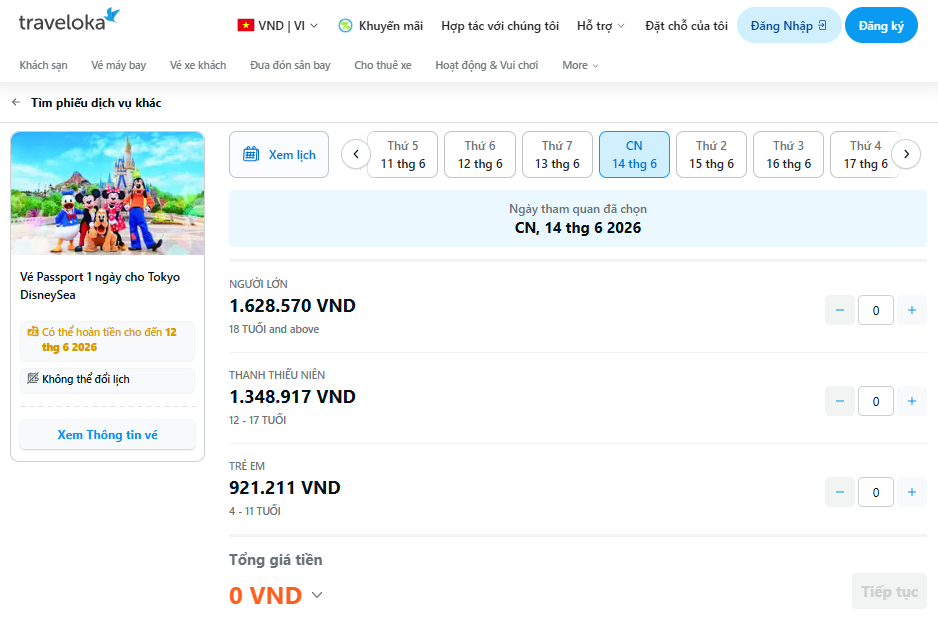Screen dimensions: 938x633
Task: Open the VND | VI currency dropdown
Action: coord(278,26)
